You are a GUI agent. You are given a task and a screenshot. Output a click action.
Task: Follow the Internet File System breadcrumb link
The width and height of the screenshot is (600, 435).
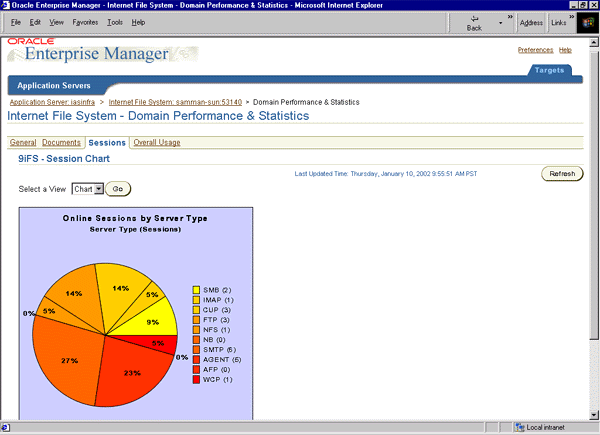(x=175, y=102)
